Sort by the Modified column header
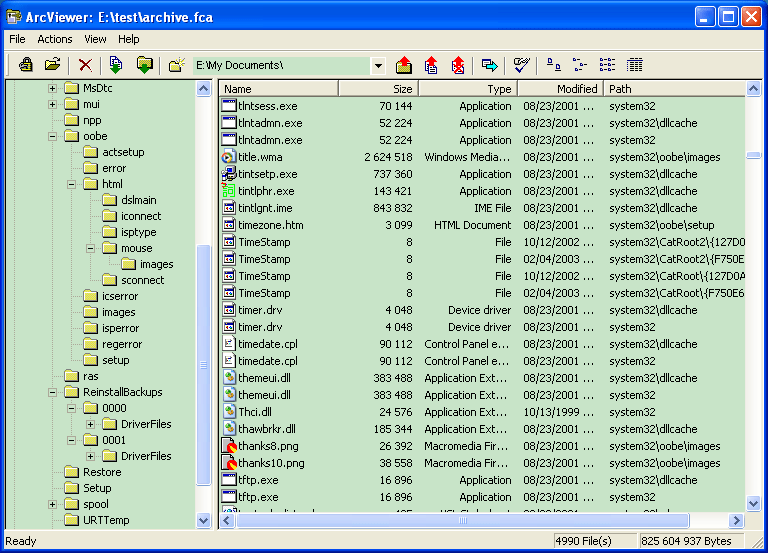This screenshot has height=553, width=768. (x=560, y=89)
